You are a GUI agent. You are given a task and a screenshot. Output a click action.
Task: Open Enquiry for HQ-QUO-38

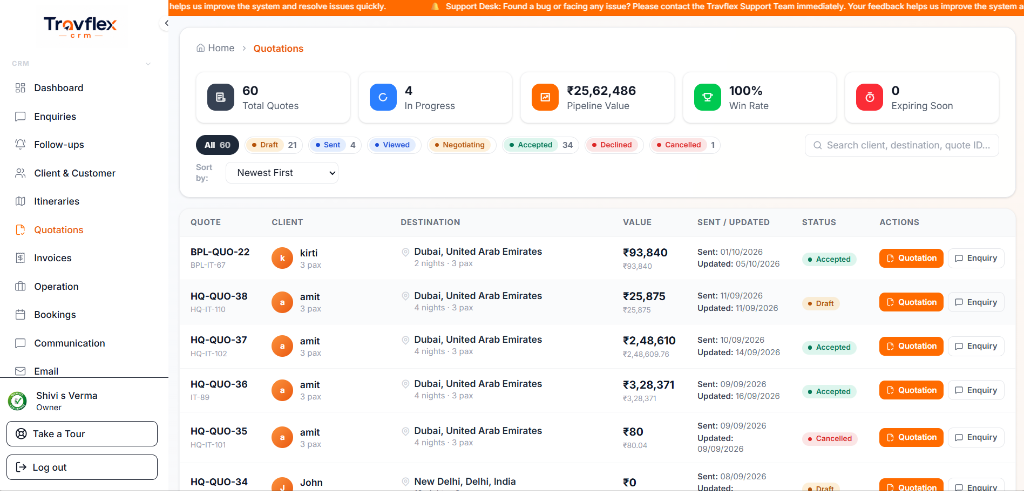click(976, 302)
